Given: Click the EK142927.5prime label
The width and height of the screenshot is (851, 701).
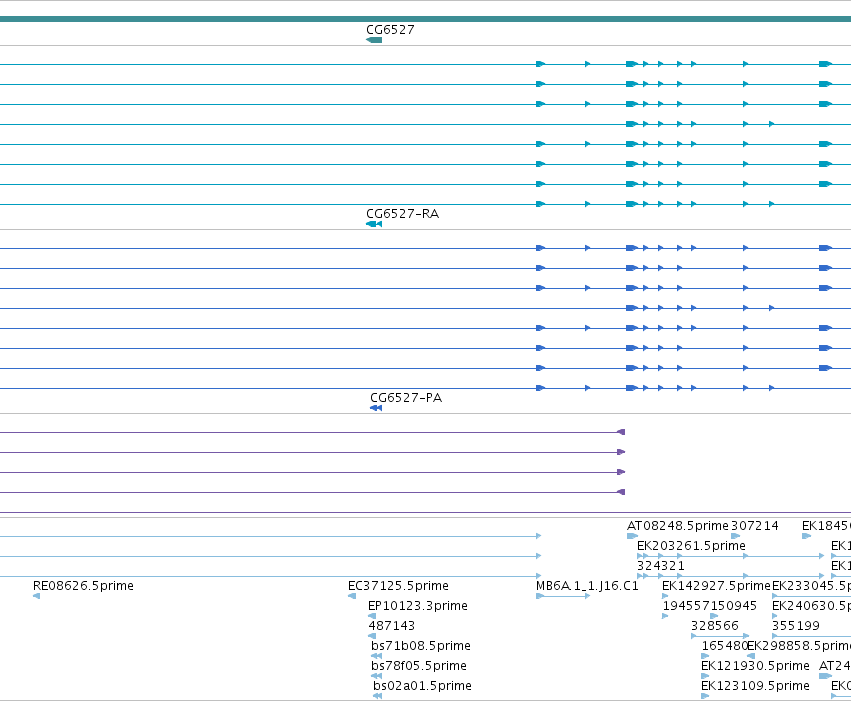Looking at the screenshot, I should [x=716, y=586].
